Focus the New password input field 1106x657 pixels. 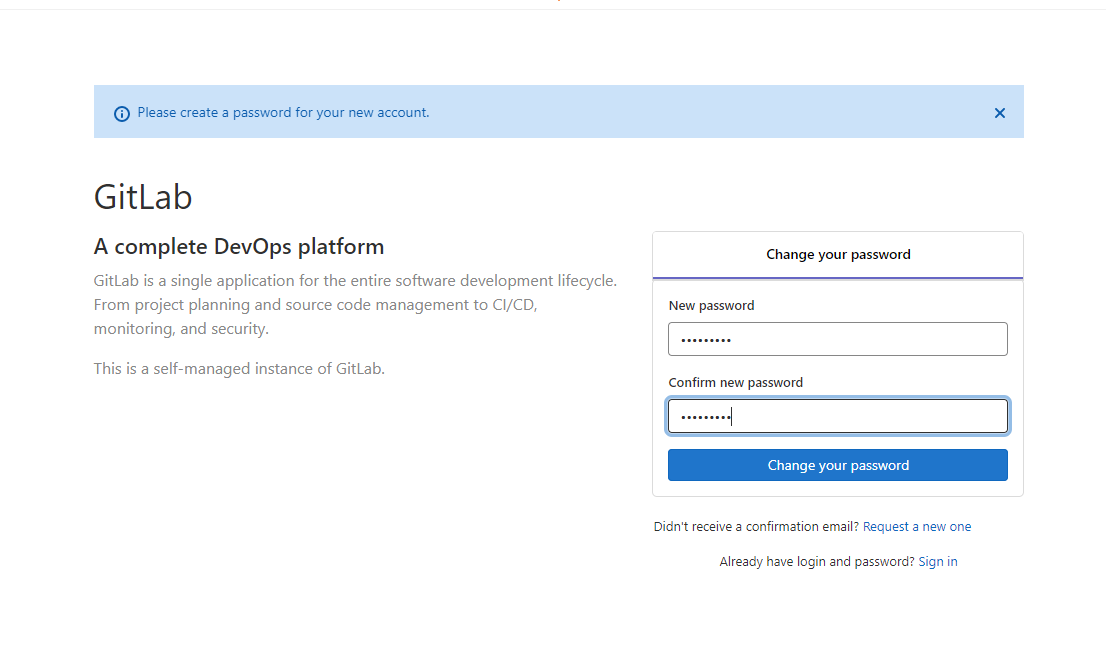click(838, 339)
